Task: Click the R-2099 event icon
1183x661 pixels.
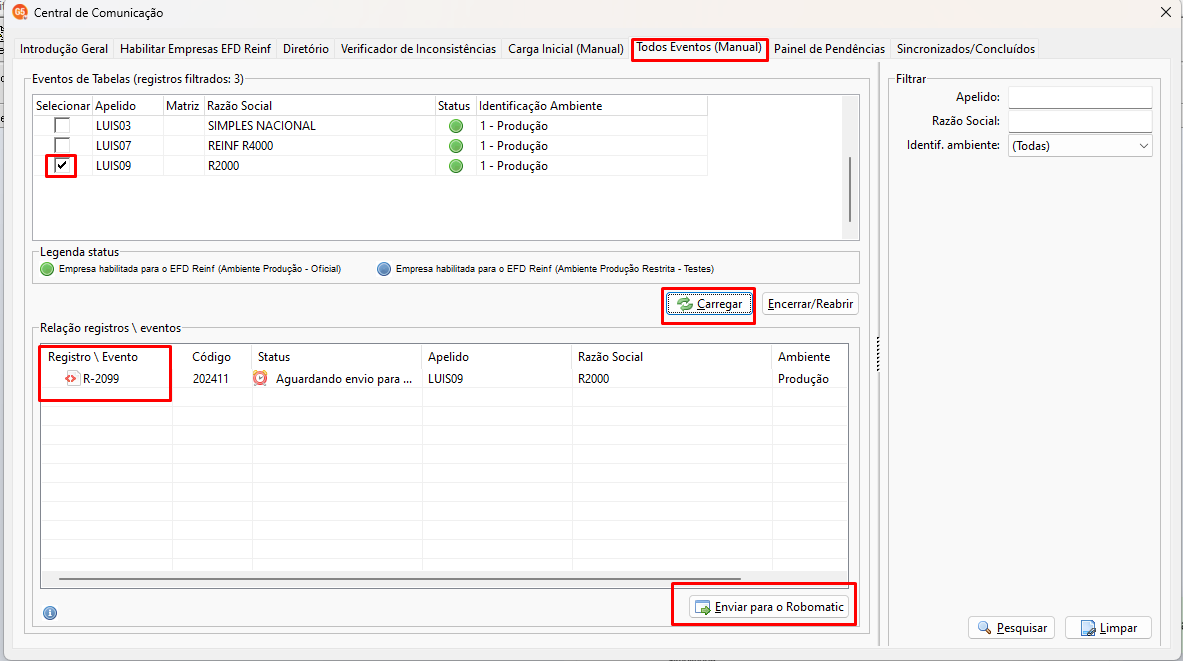Action: [x=72, y=378]
